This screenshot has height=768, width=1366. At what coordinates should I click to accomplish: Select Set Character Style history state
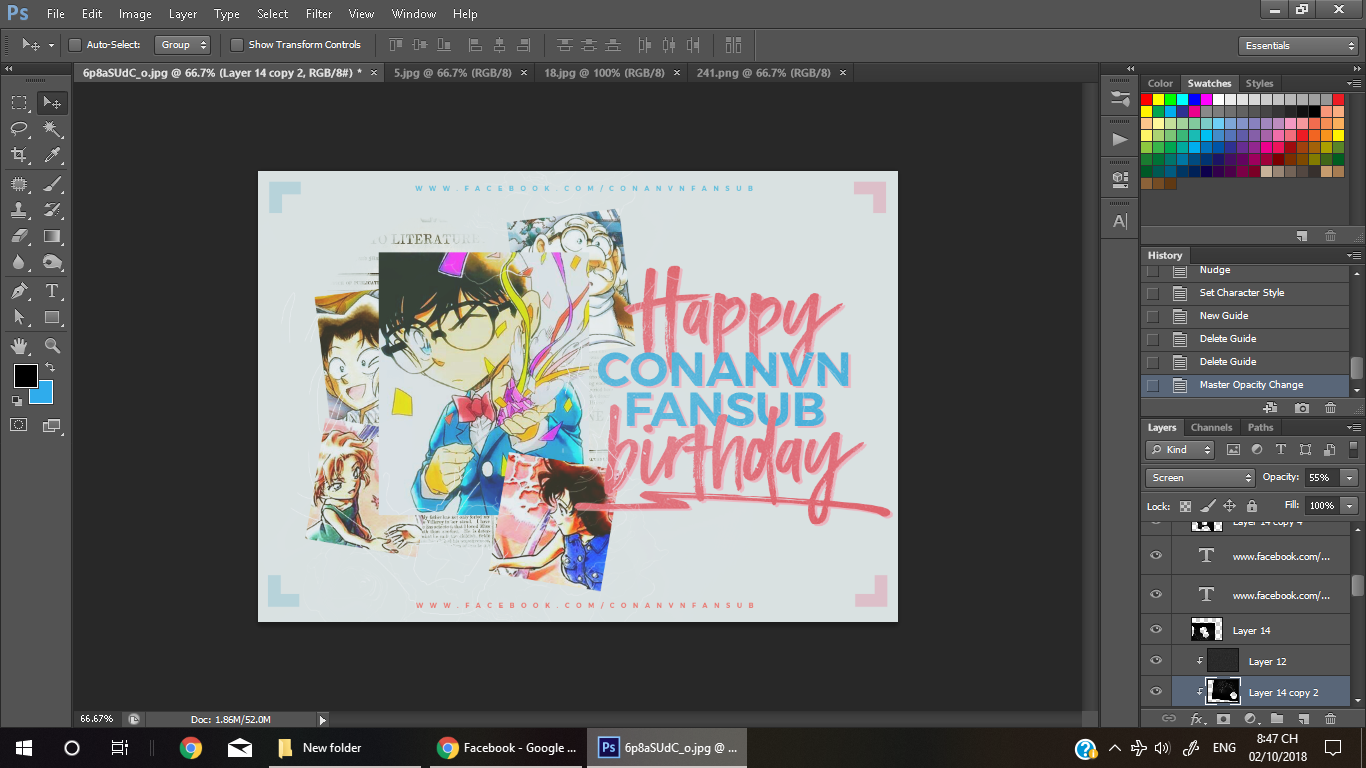1245,293
